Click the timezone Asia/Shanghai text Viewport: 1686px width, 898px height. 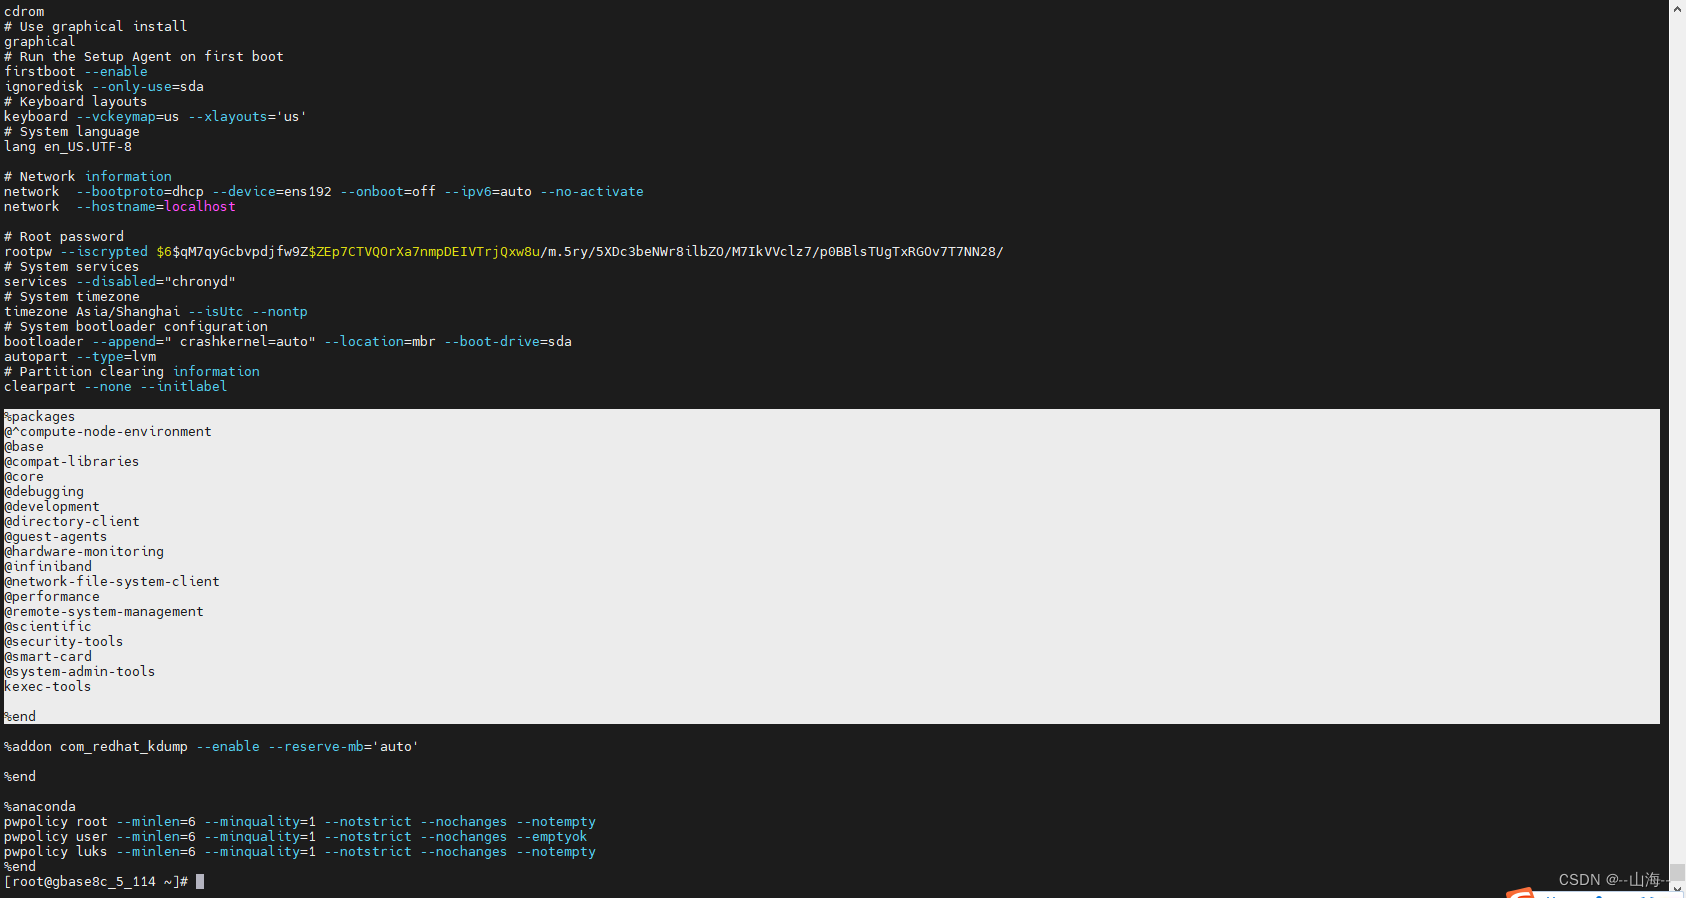coord(92,312)
